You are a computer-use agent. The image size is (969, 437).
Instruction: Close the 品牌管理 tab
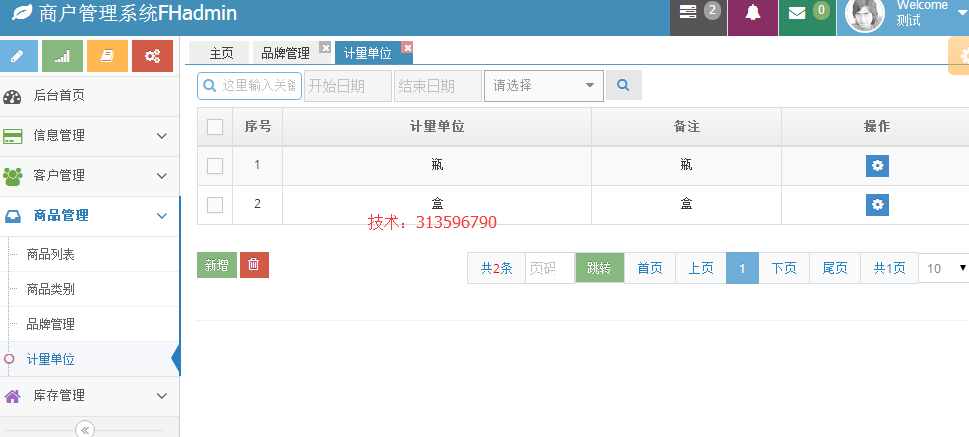(325, 47)
